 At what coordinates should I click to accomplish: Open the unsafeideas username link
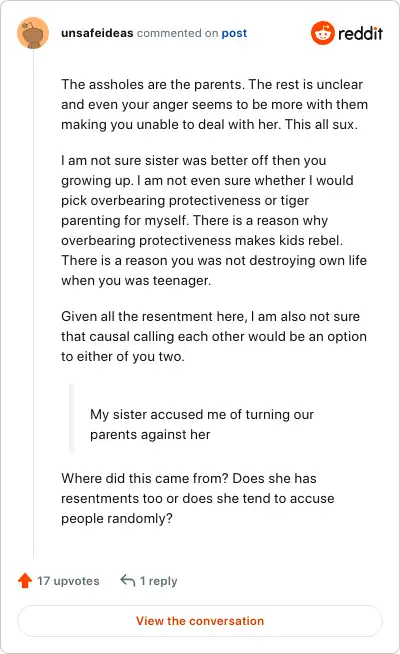pyautogui.click(x=97, y=33)
